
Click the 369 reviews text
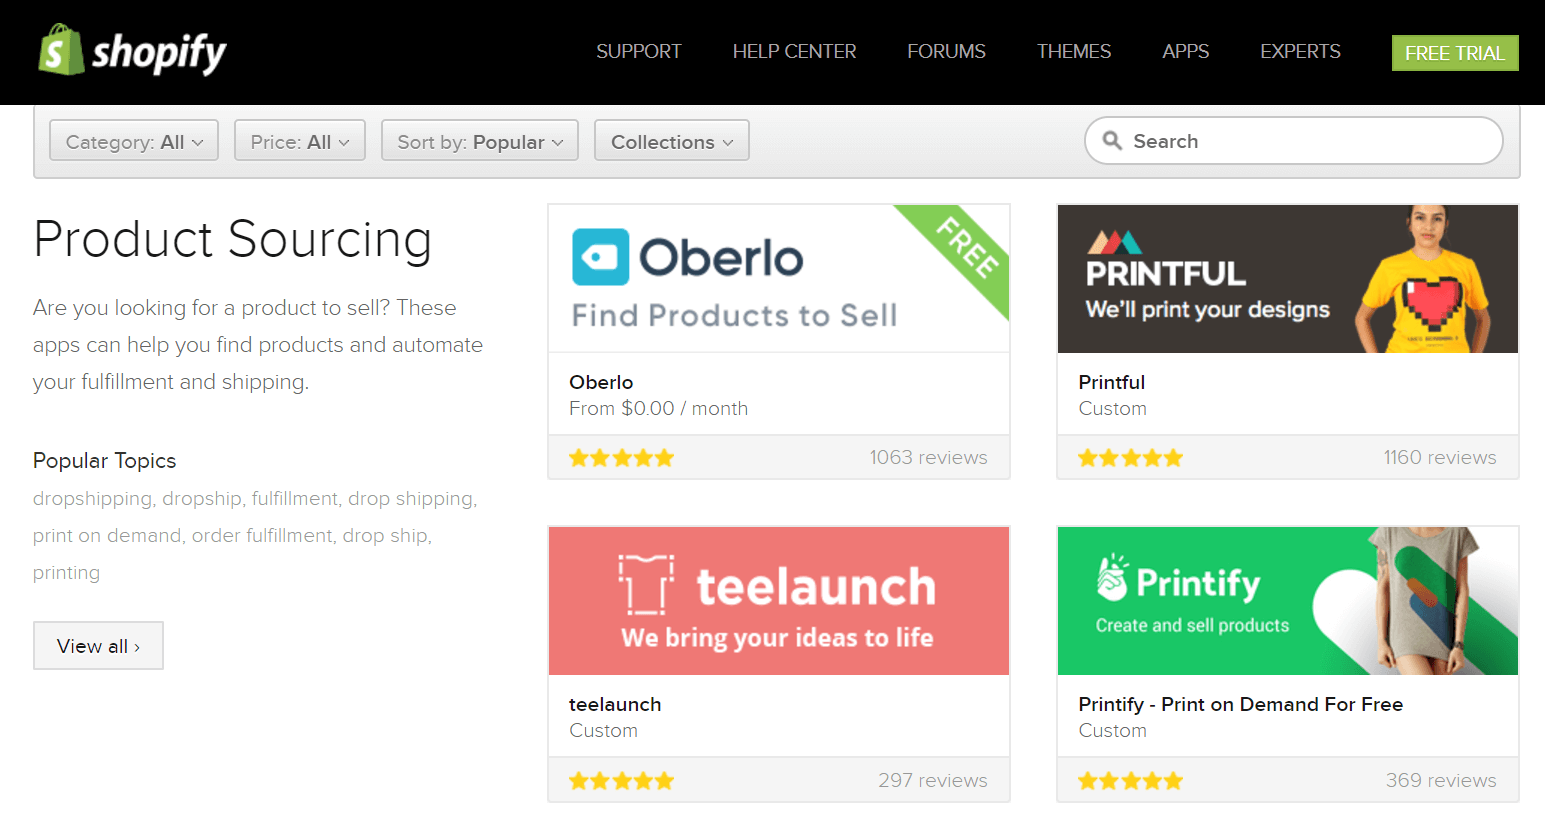point(1441,780)
